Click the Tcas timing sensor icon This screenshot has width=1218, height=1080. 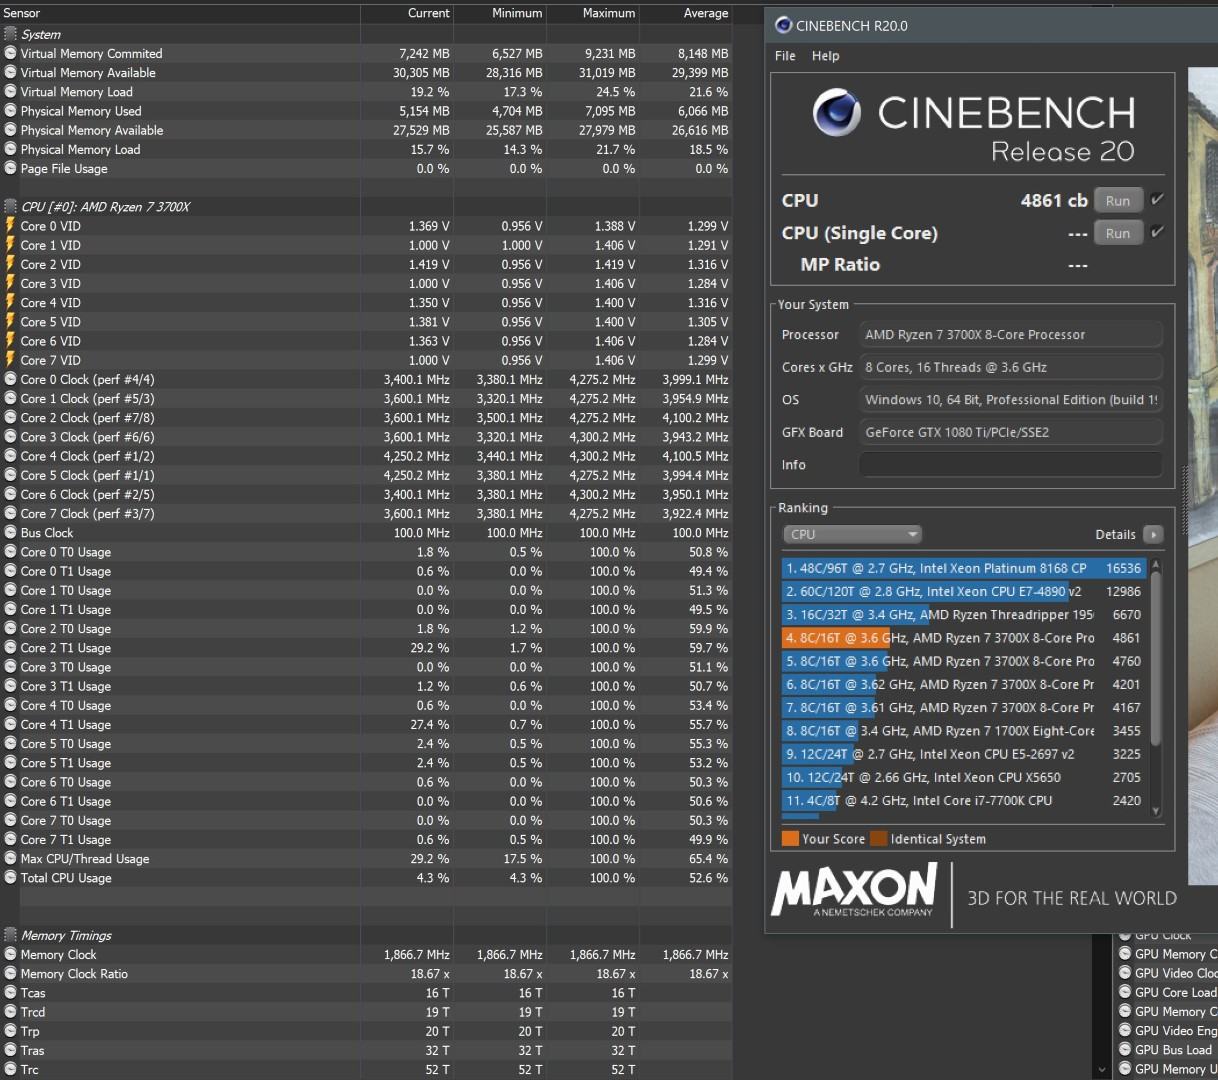click(10, 993)
